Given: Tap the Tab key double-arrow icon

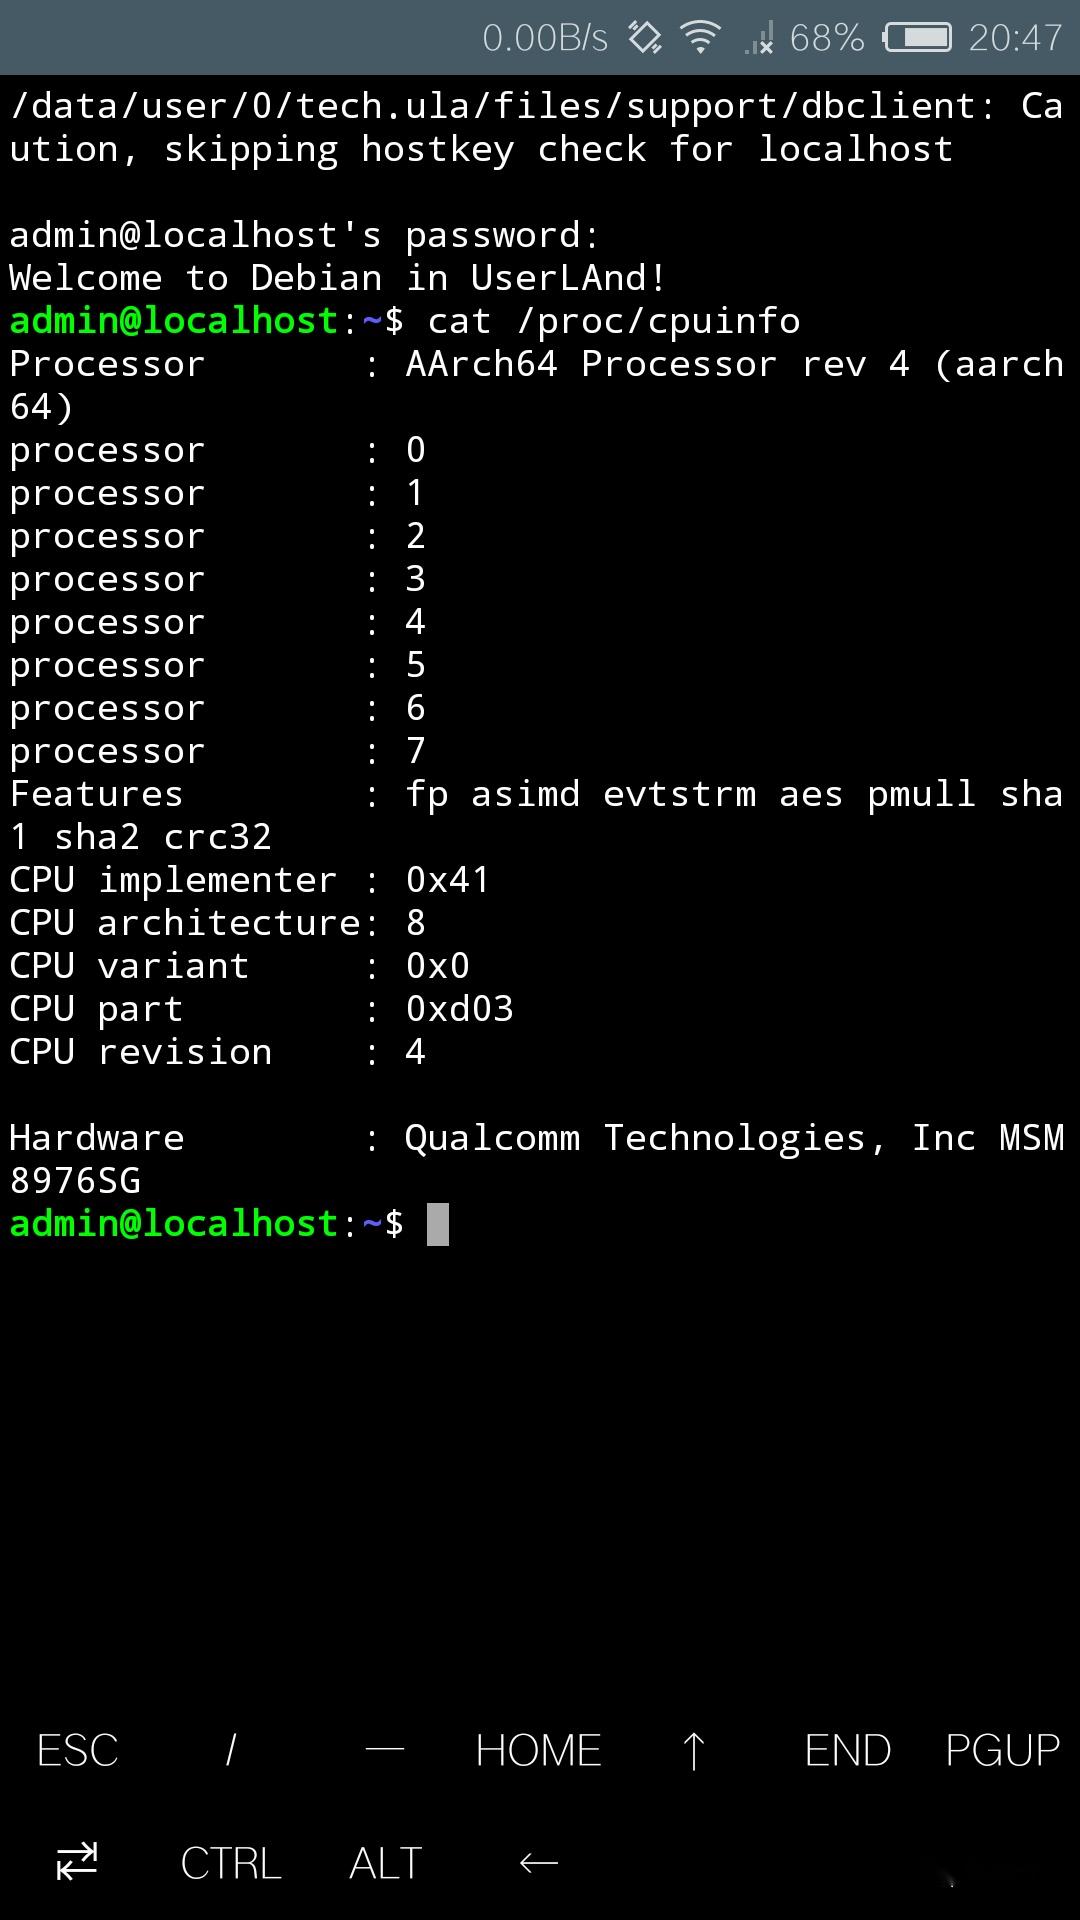Looking at the screenshot, I should (x=77, y=1862).
